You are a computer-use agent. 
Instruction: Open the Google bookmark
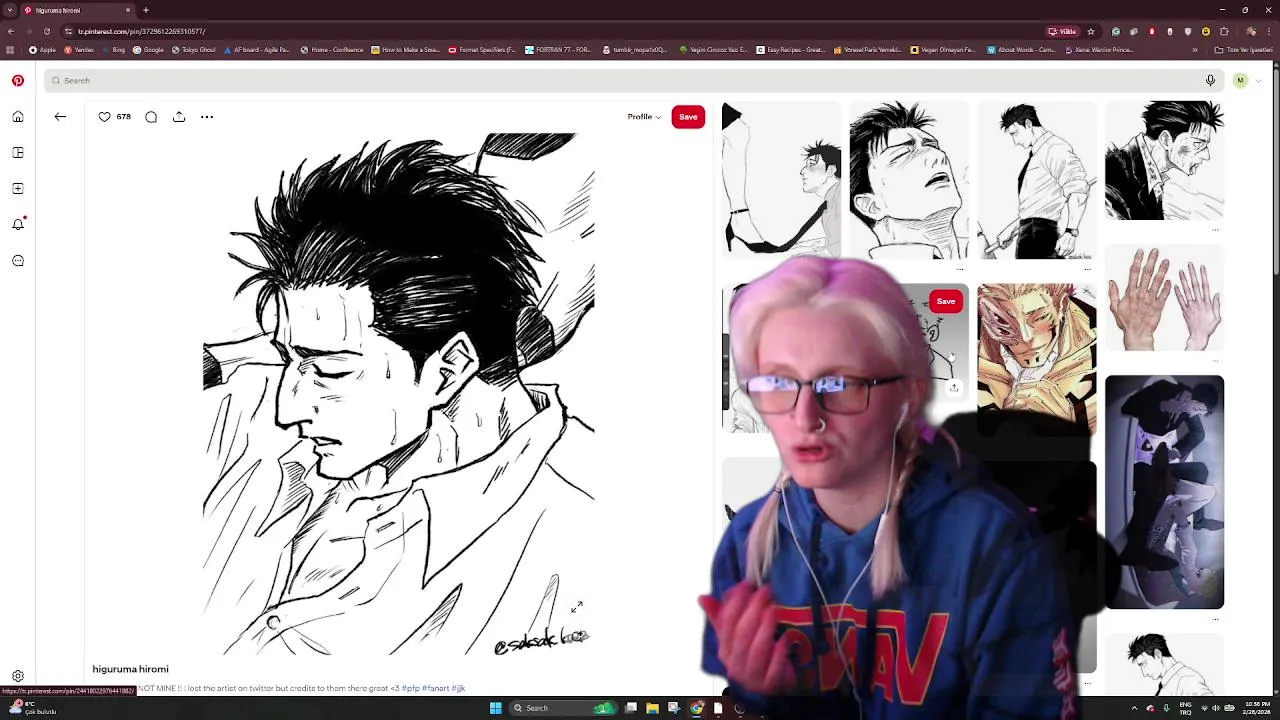pos(149,50)
